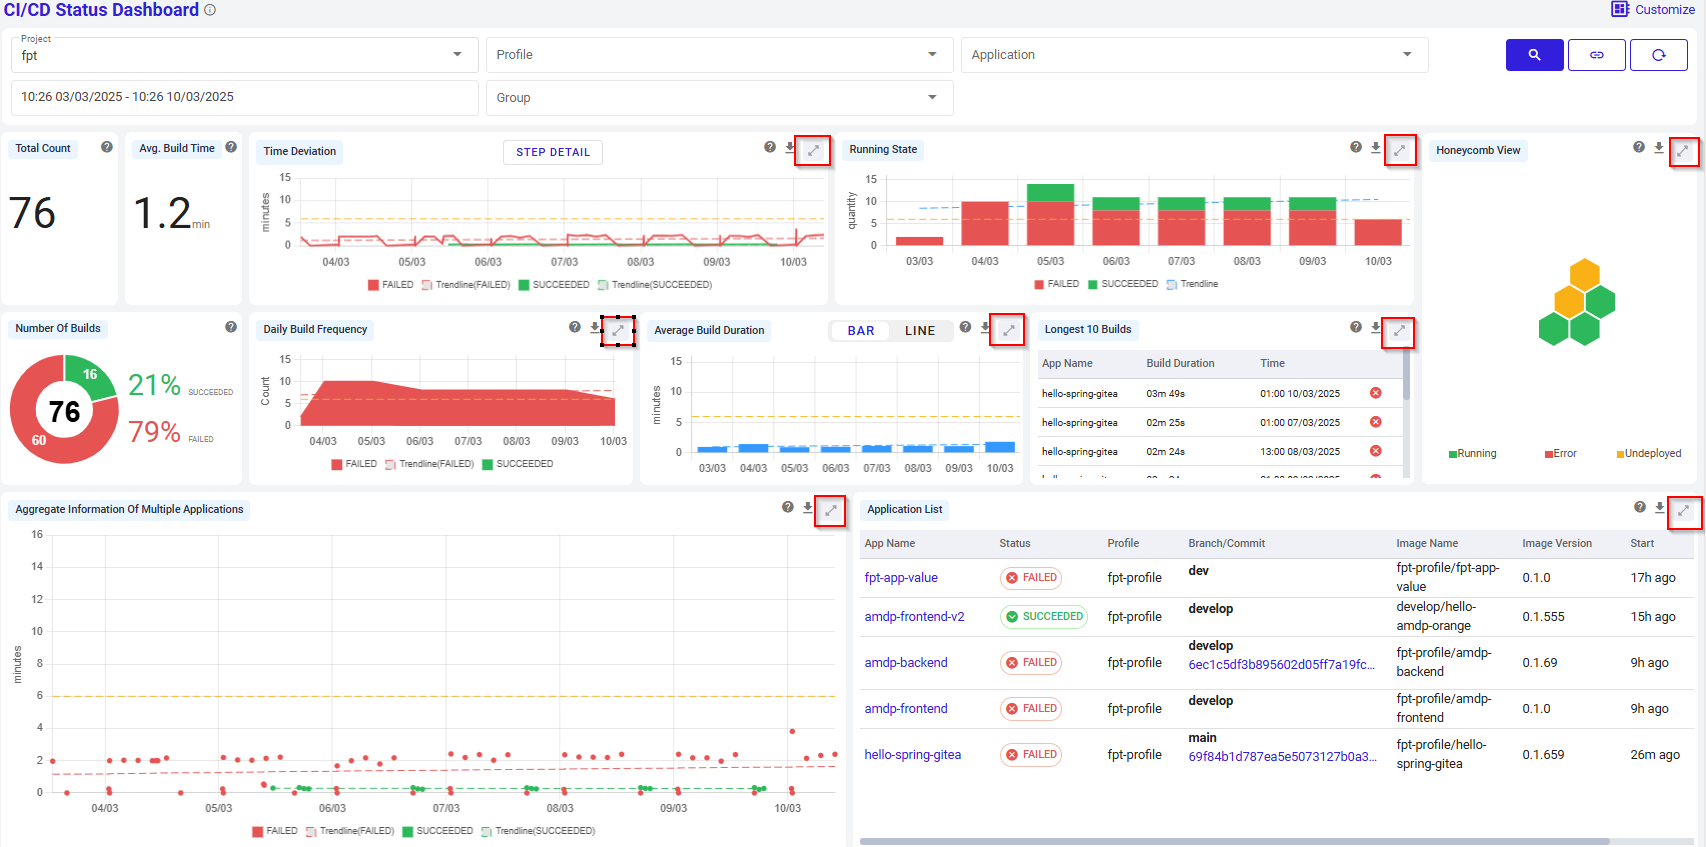Click the copy link icon button
1706x847 pixels.
coord(1597,55)
